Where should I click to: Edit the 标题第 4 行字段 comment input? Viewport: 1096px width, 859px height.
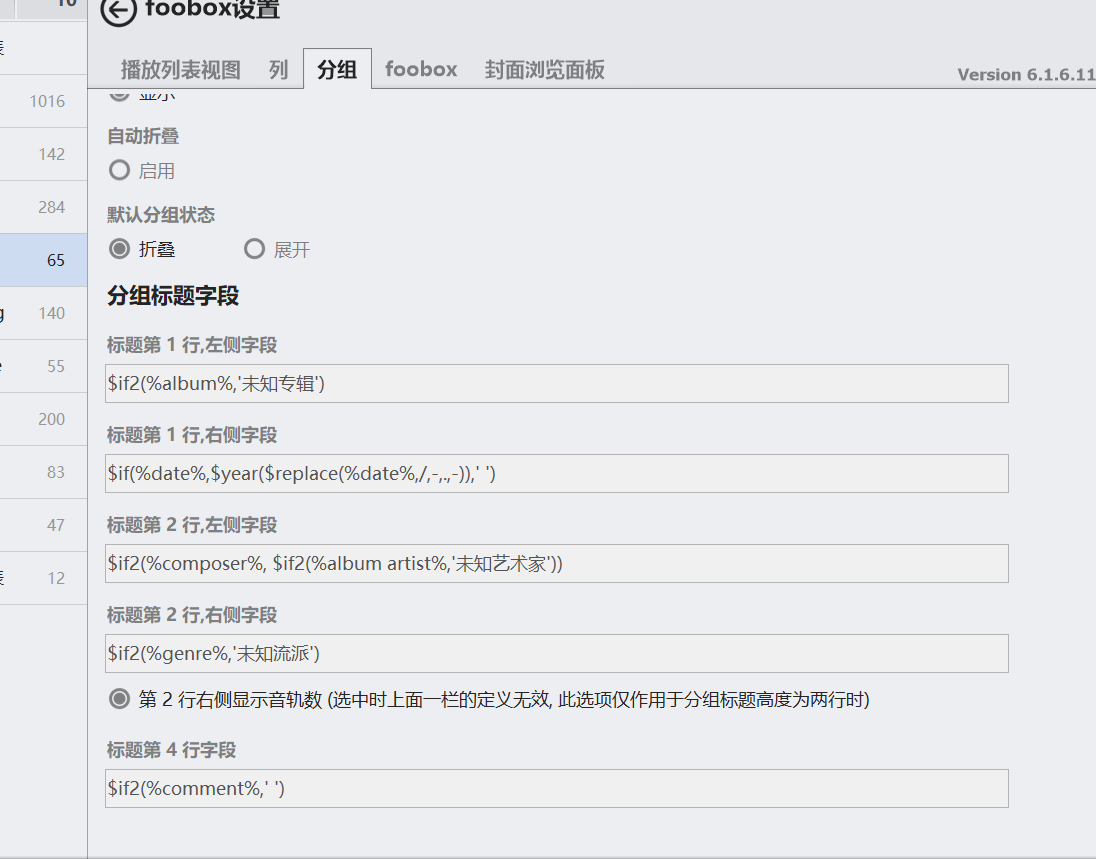[x=556, y=788]
